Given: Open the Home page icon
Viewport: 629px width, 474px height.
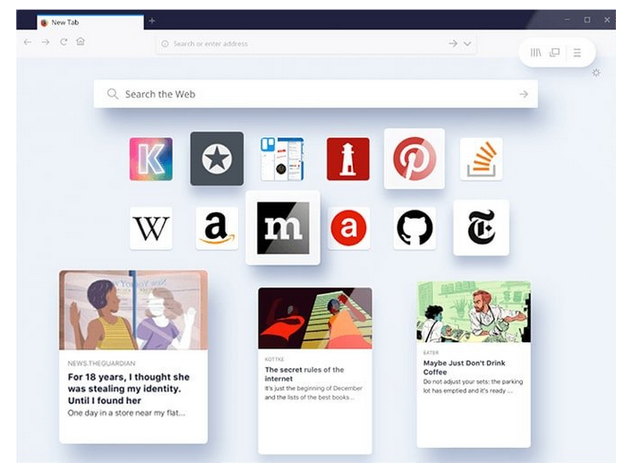Looking at the screenshot, I should 80,41.
